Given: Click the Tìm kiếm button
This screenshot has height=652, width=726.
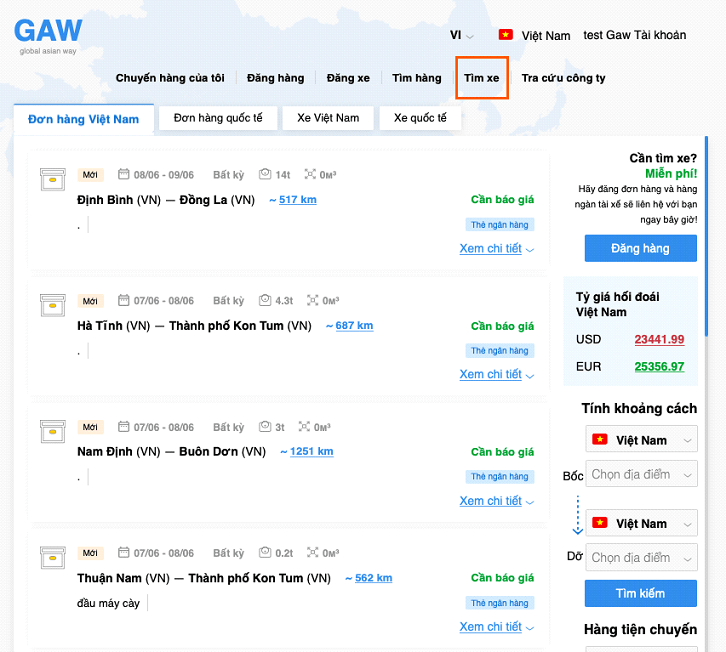Looking at the screenshot, I should (x=640, y=593).
